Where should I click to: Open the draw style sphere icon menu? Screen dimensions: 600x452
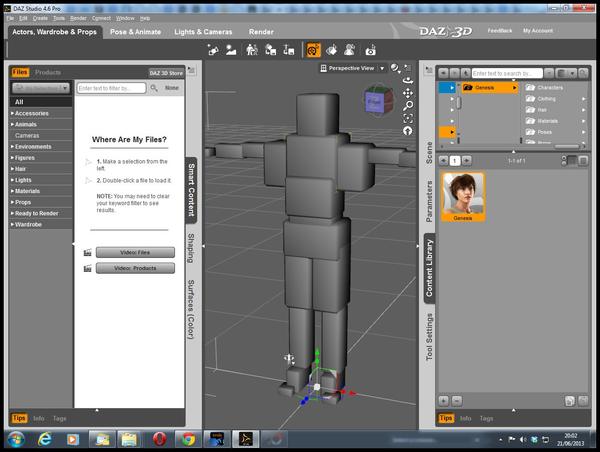click(395, 69)
